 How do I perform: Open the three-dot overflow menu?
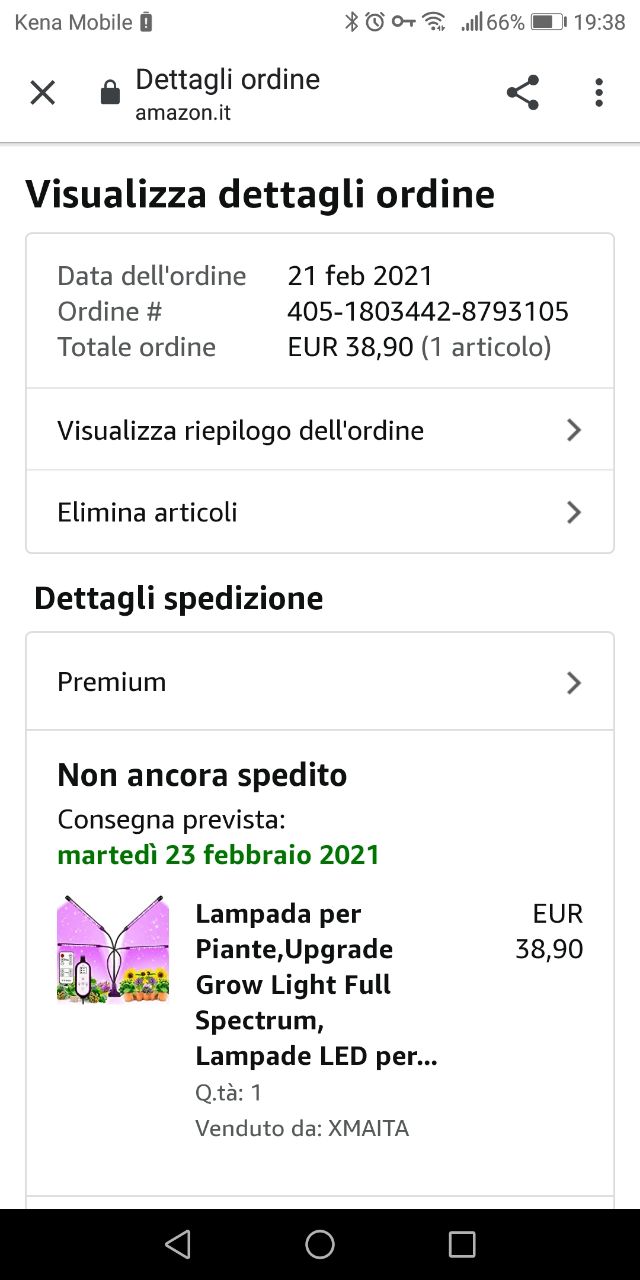click(599, 93)
